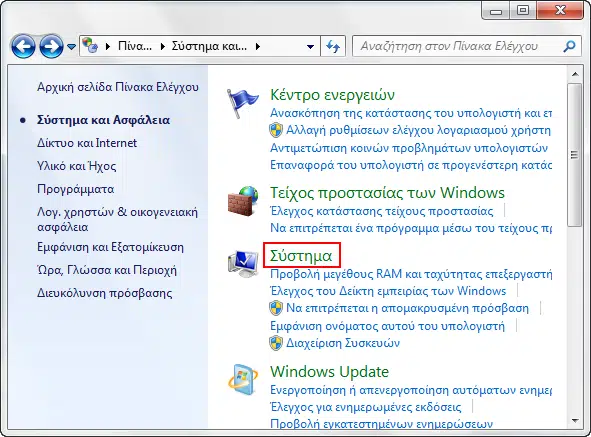Open Να επιτρέπεται η απομακρυσμένη πρόσβαση link
Screen dimensions: 591x437
click(x=407, y=308)
